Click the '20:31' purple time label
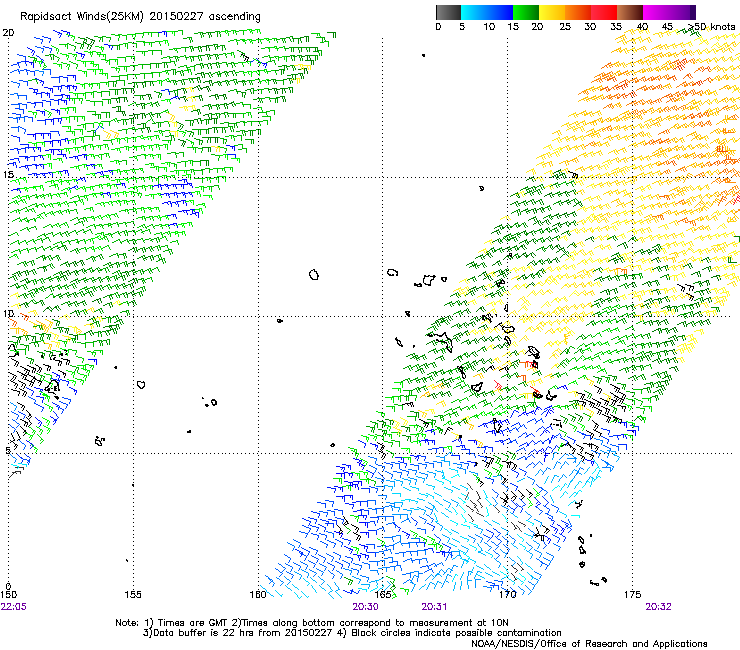The image size is (740, 650). [x=434, y=607]
